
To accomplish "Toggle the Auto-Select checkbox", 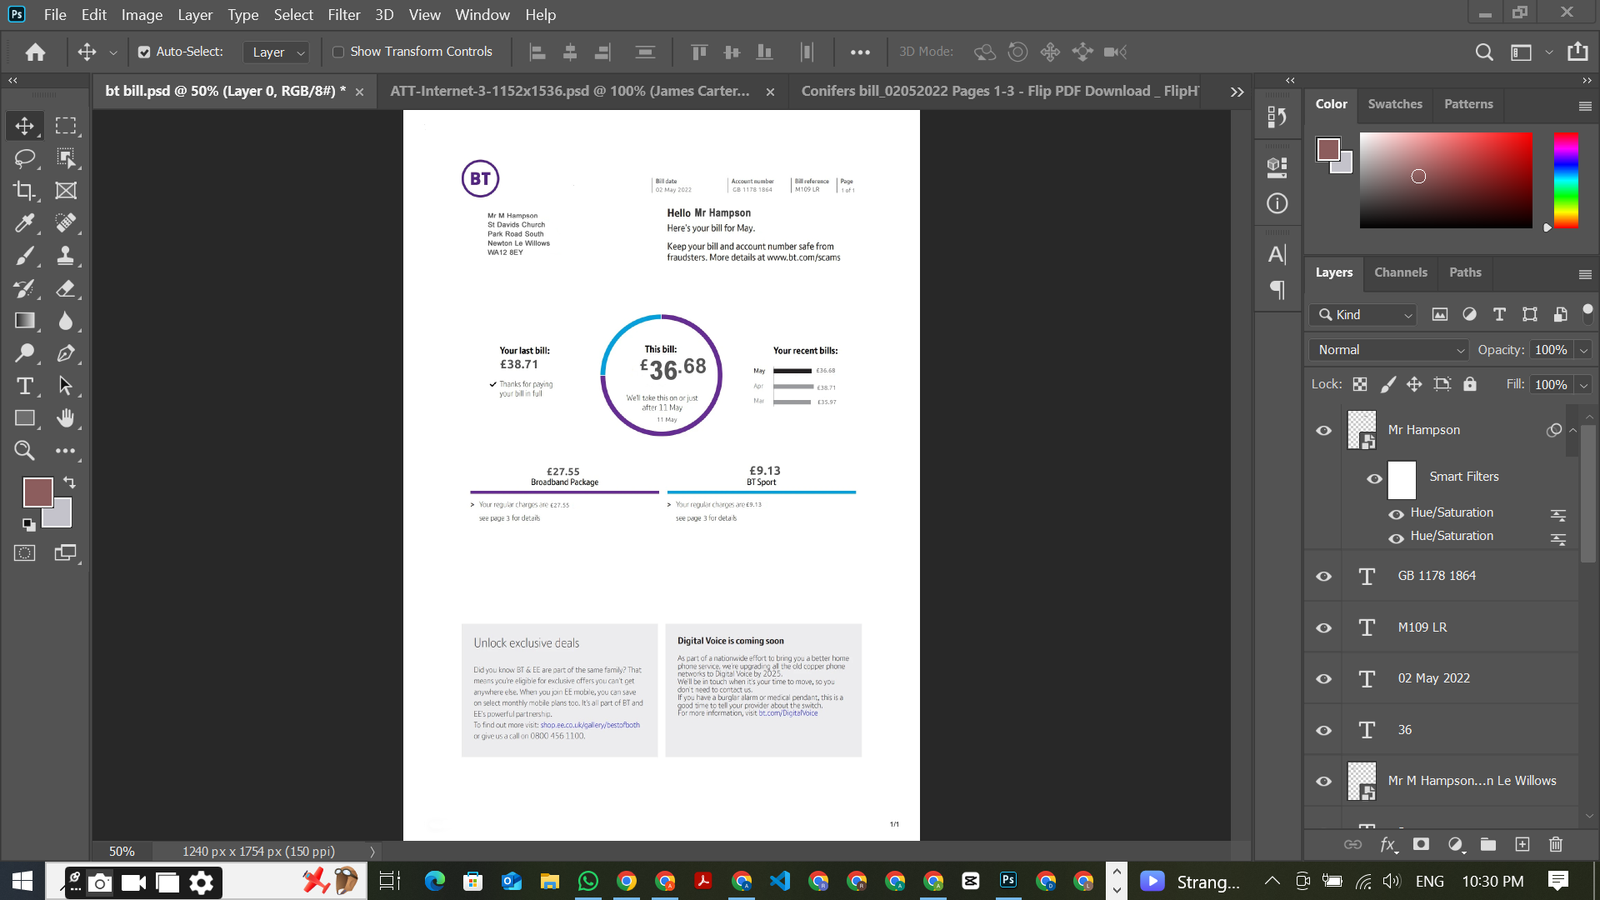I will (x=144, y=52).
